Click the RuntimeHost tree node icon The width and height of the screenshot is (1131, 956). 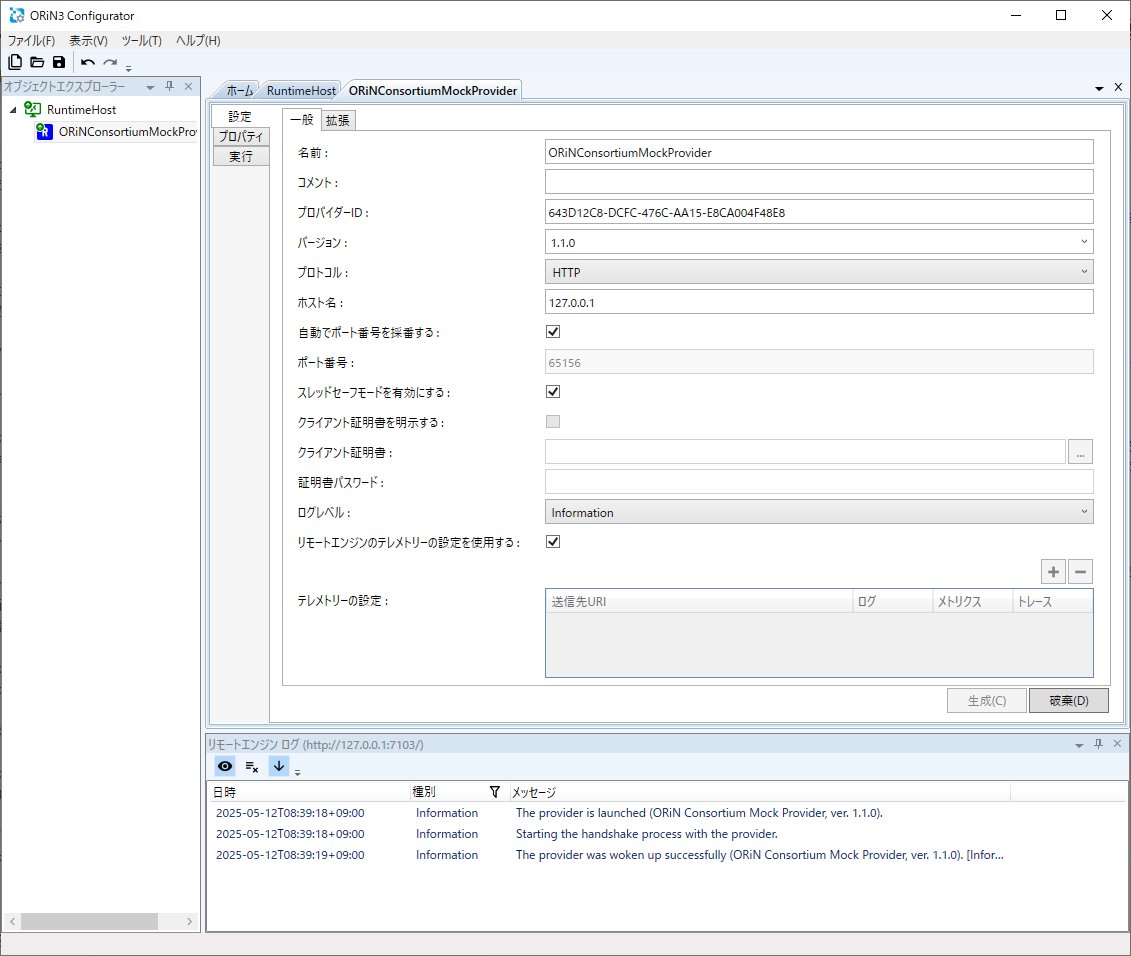(x=32, y=109)
